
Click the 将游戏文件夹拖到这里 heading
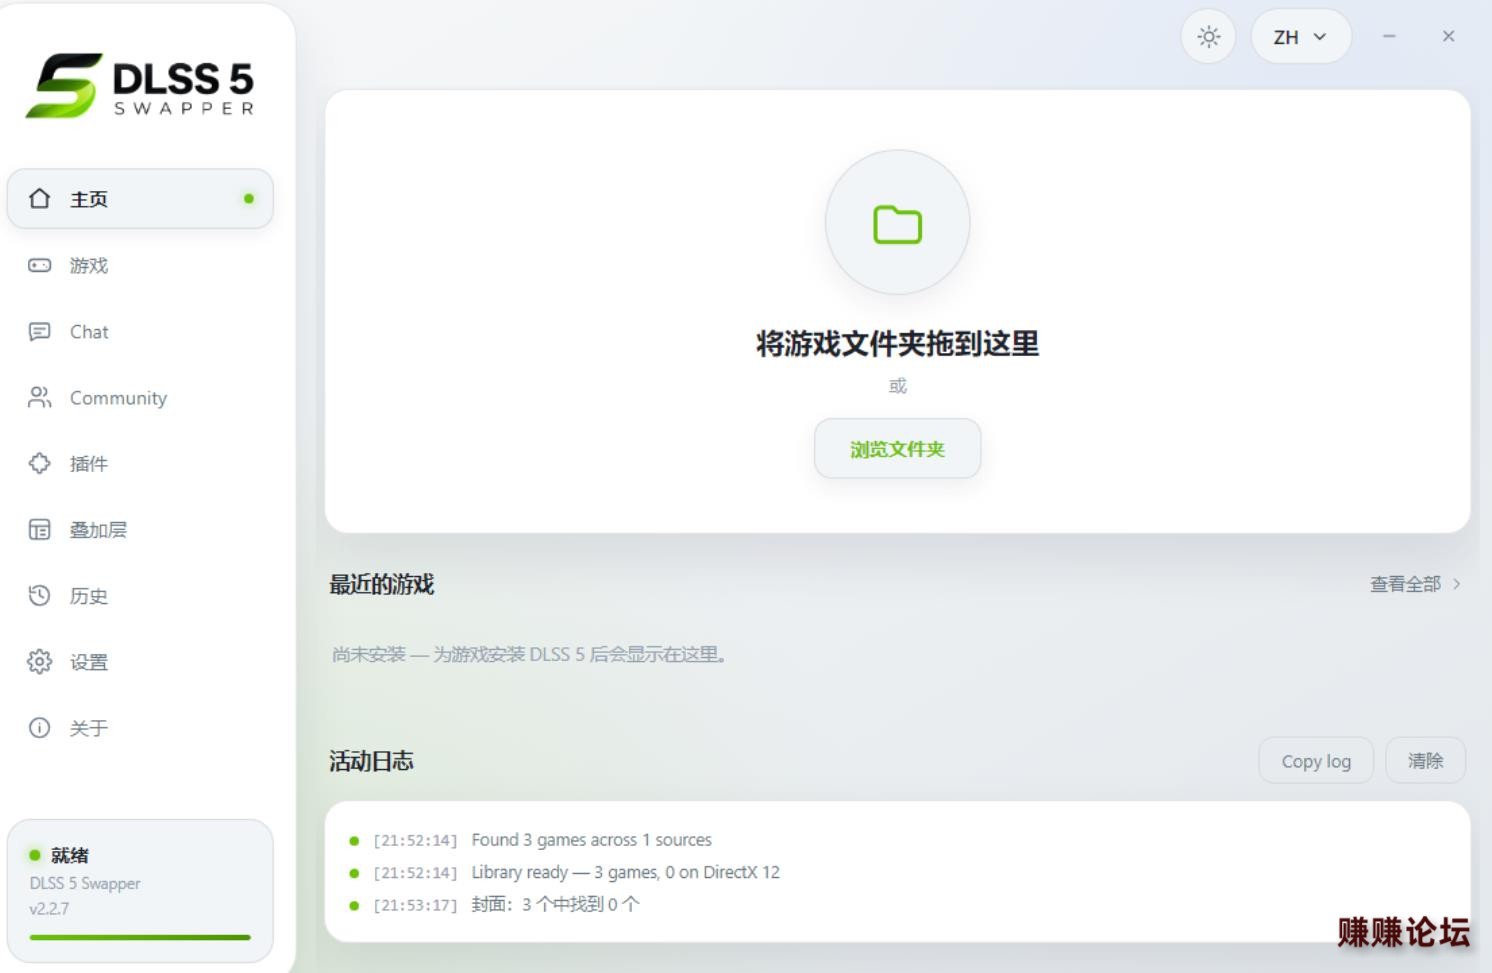point(897,344)
